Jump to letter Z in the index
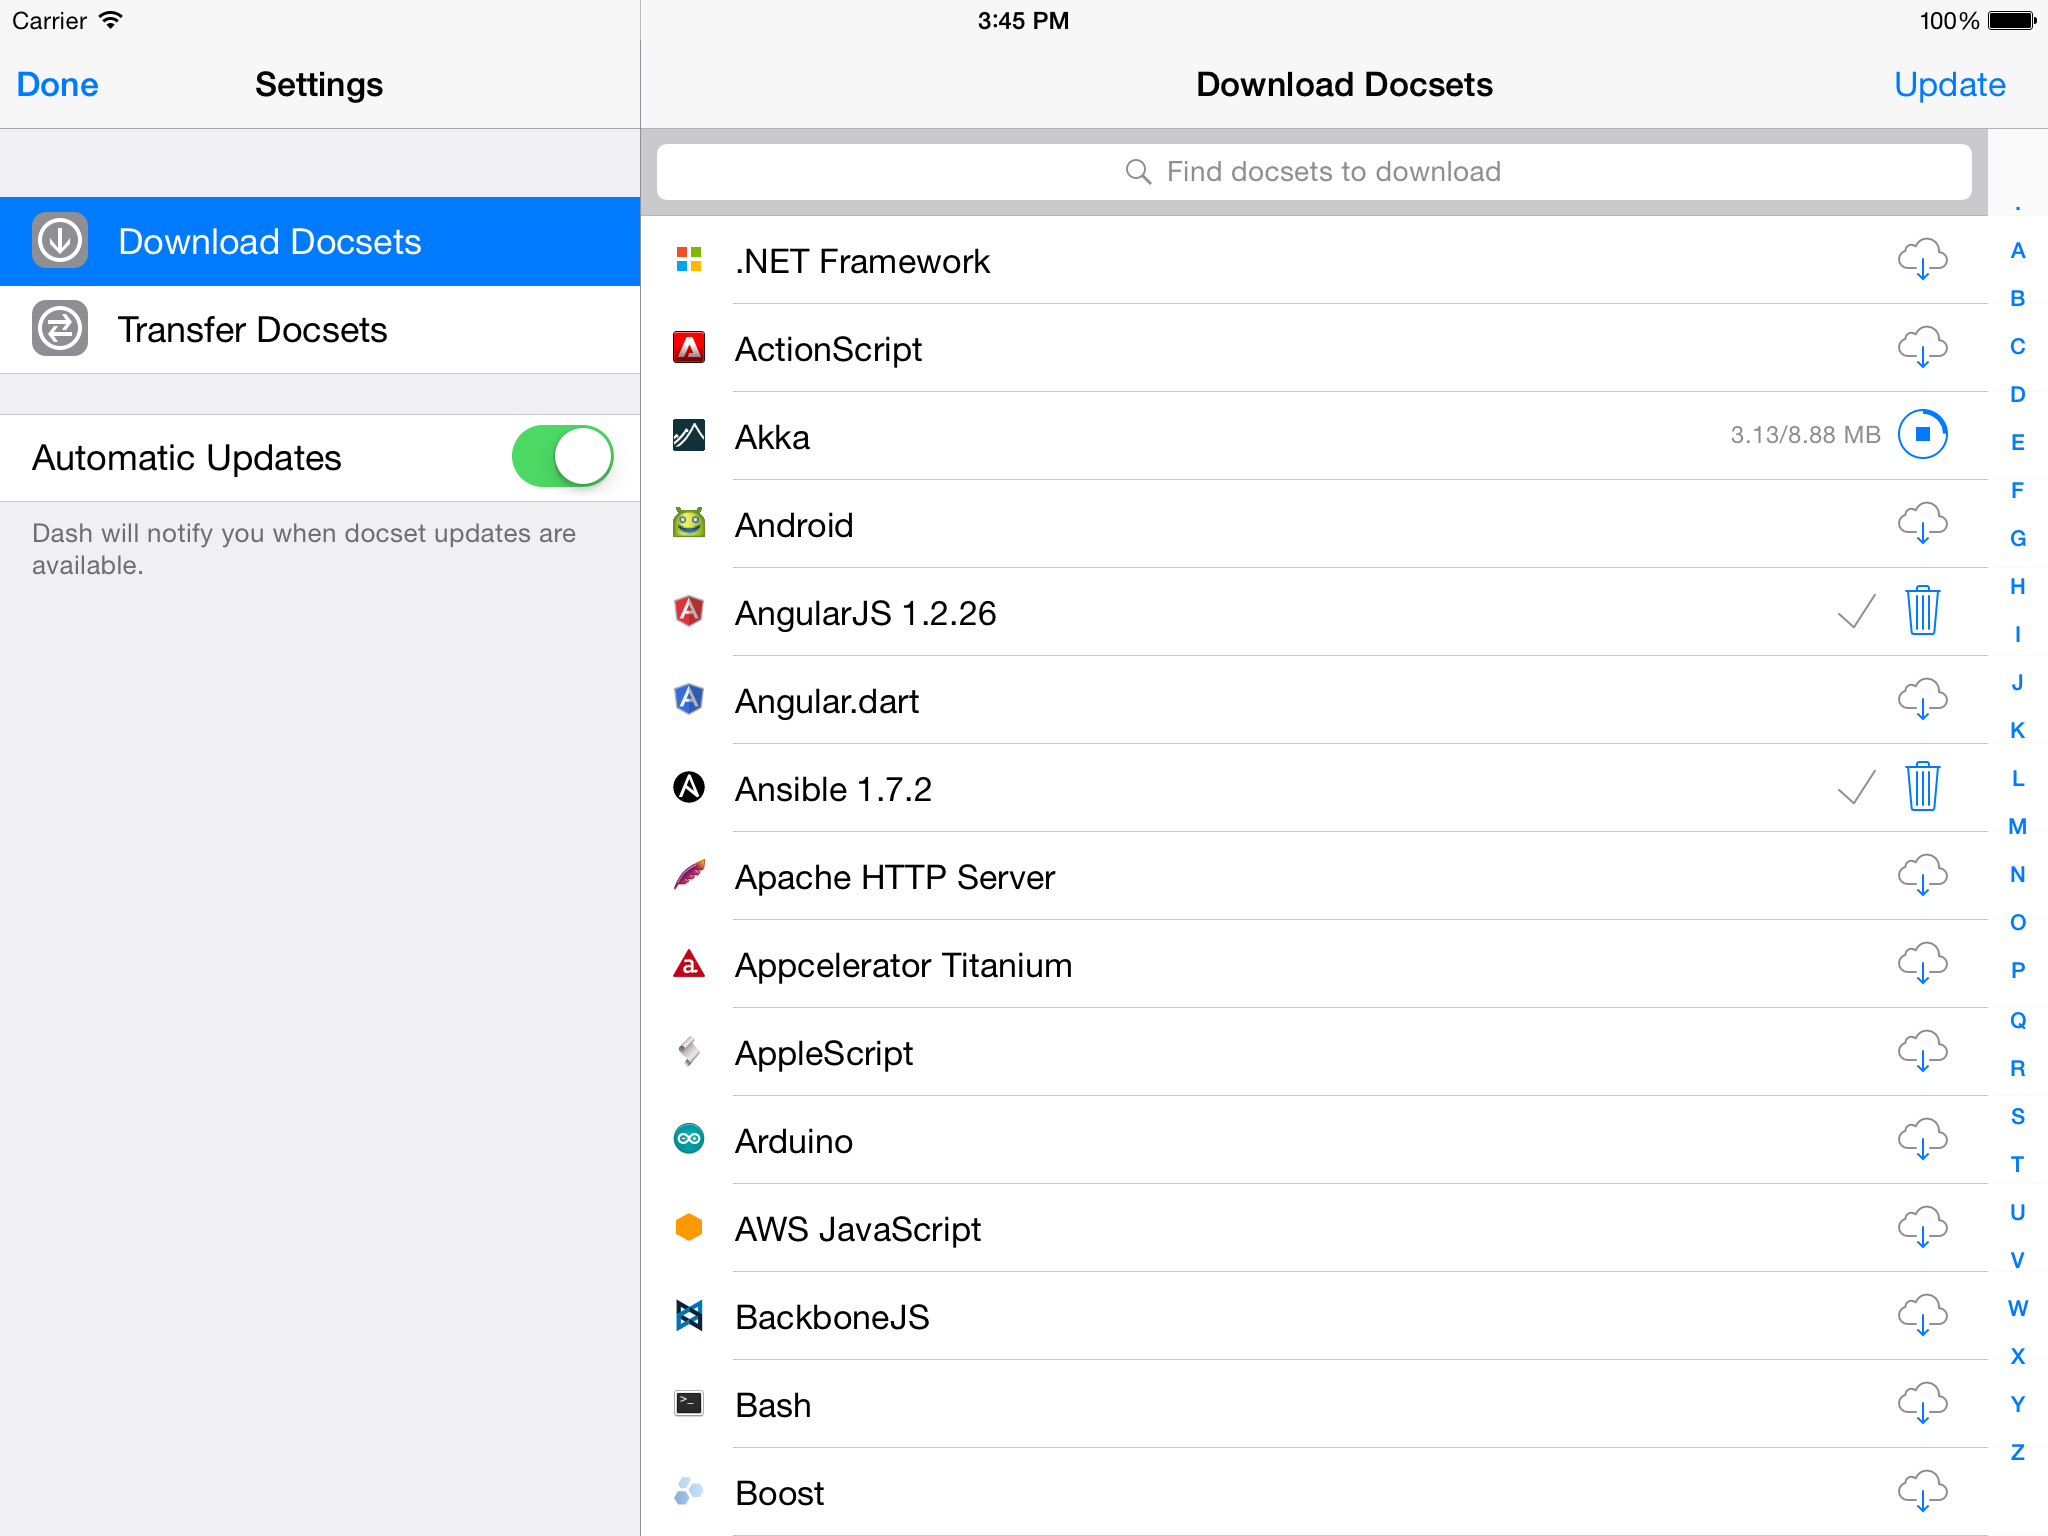The image size is (2048, 1536). 2017,1452
